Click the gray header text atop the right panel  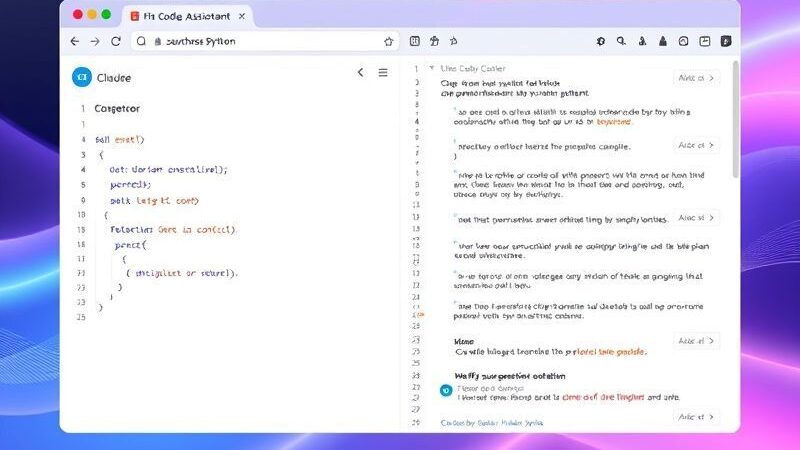tap(473, 68)
